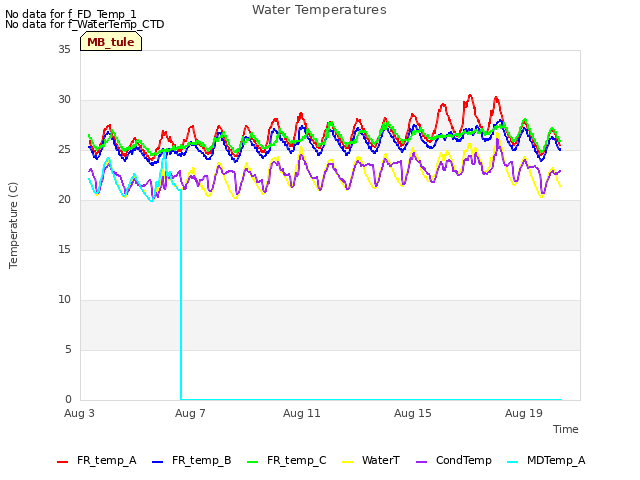This screenshot has height=480, width=640.
Task: Click the Aug 7 x-axis tick
Action: (190, 413)
